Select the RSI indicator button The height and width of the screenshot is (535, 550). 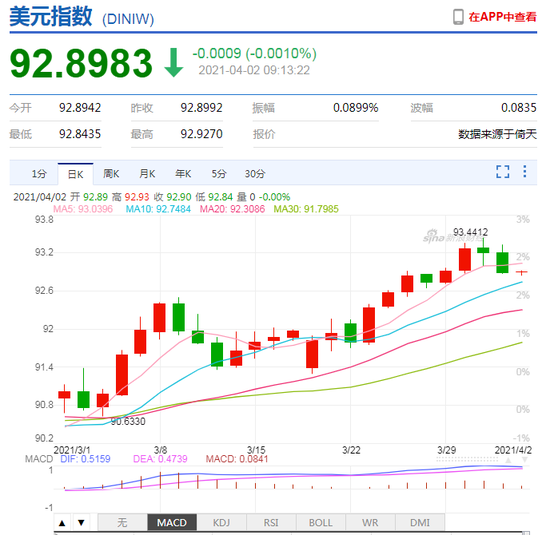pos(271,523)
